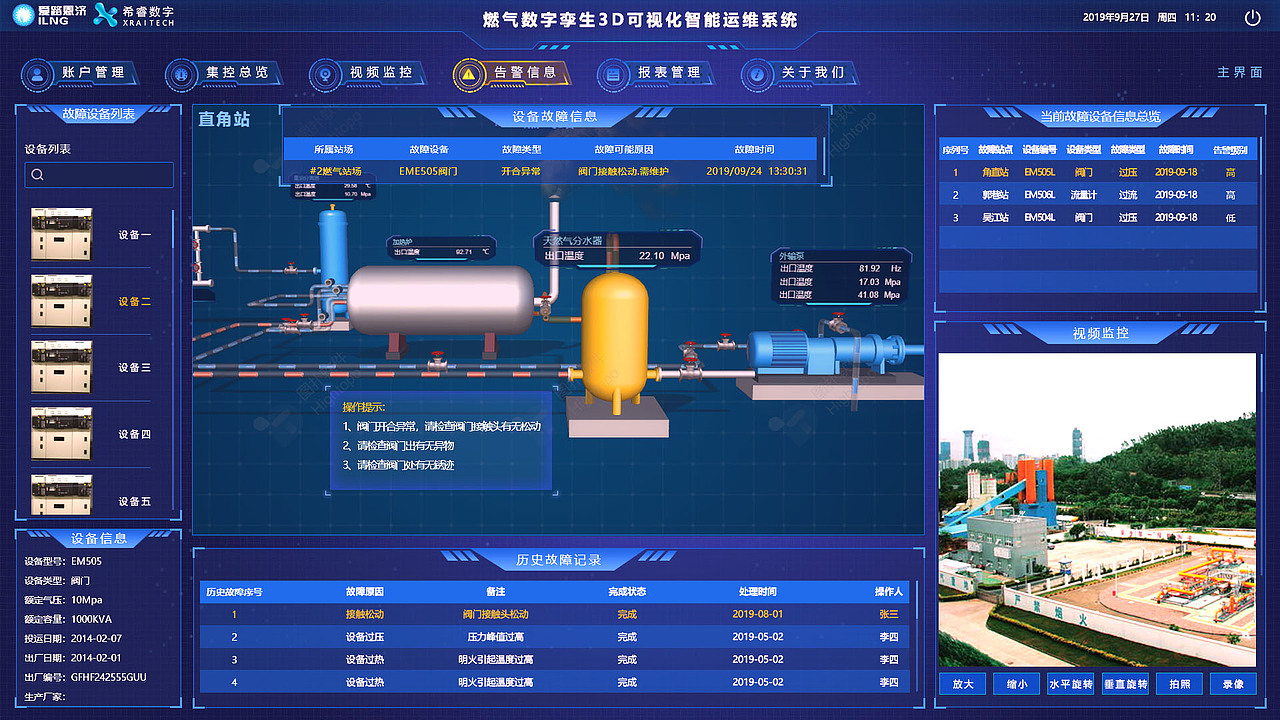Click 水平旋转 to rotate horizontally
The image size is (1280, 720).
[x=1071, y=684]
